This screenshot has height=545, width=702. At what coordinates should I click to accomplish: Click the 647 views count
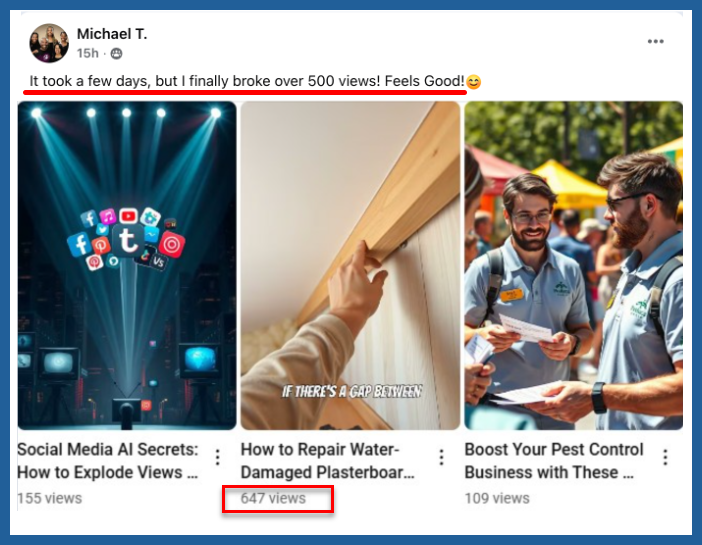pos(273,498)
